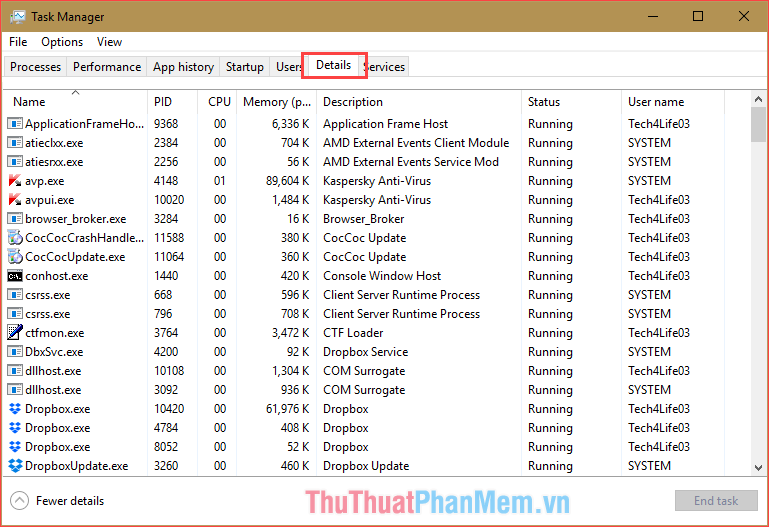Click the Browser_Broker description text
Image resolution: width=769 pixels, height=527 pixels.
[363, 219]
